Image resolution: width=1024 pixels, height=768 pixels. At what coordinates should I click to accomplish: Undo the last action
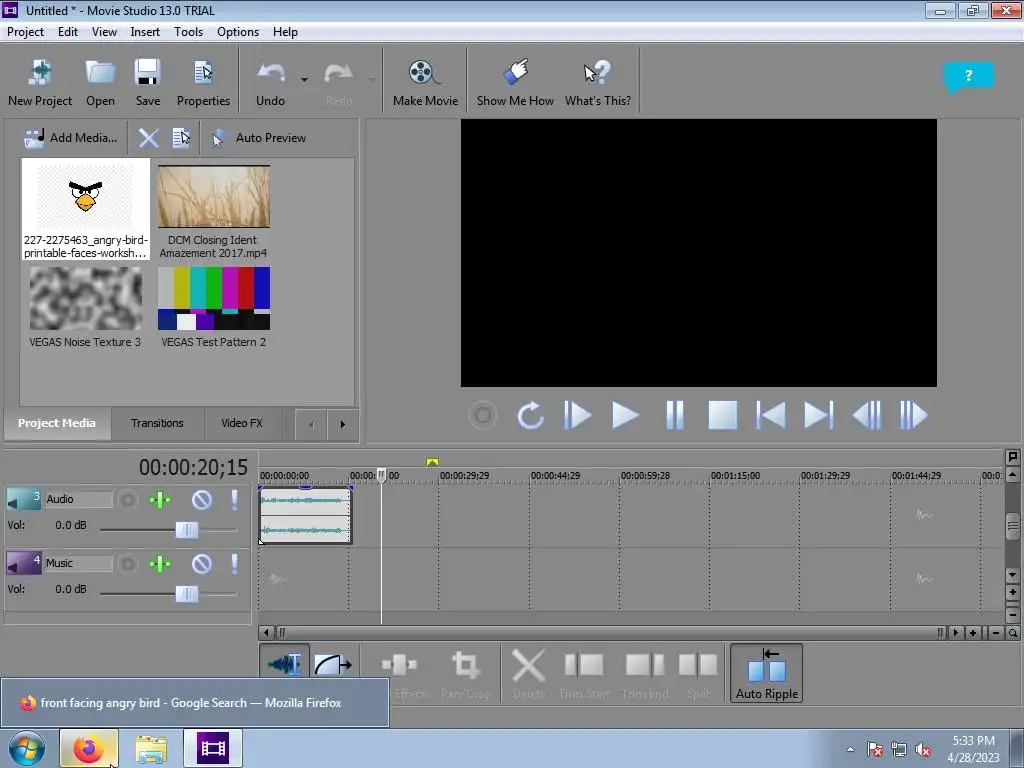click(x=270, y=82)
